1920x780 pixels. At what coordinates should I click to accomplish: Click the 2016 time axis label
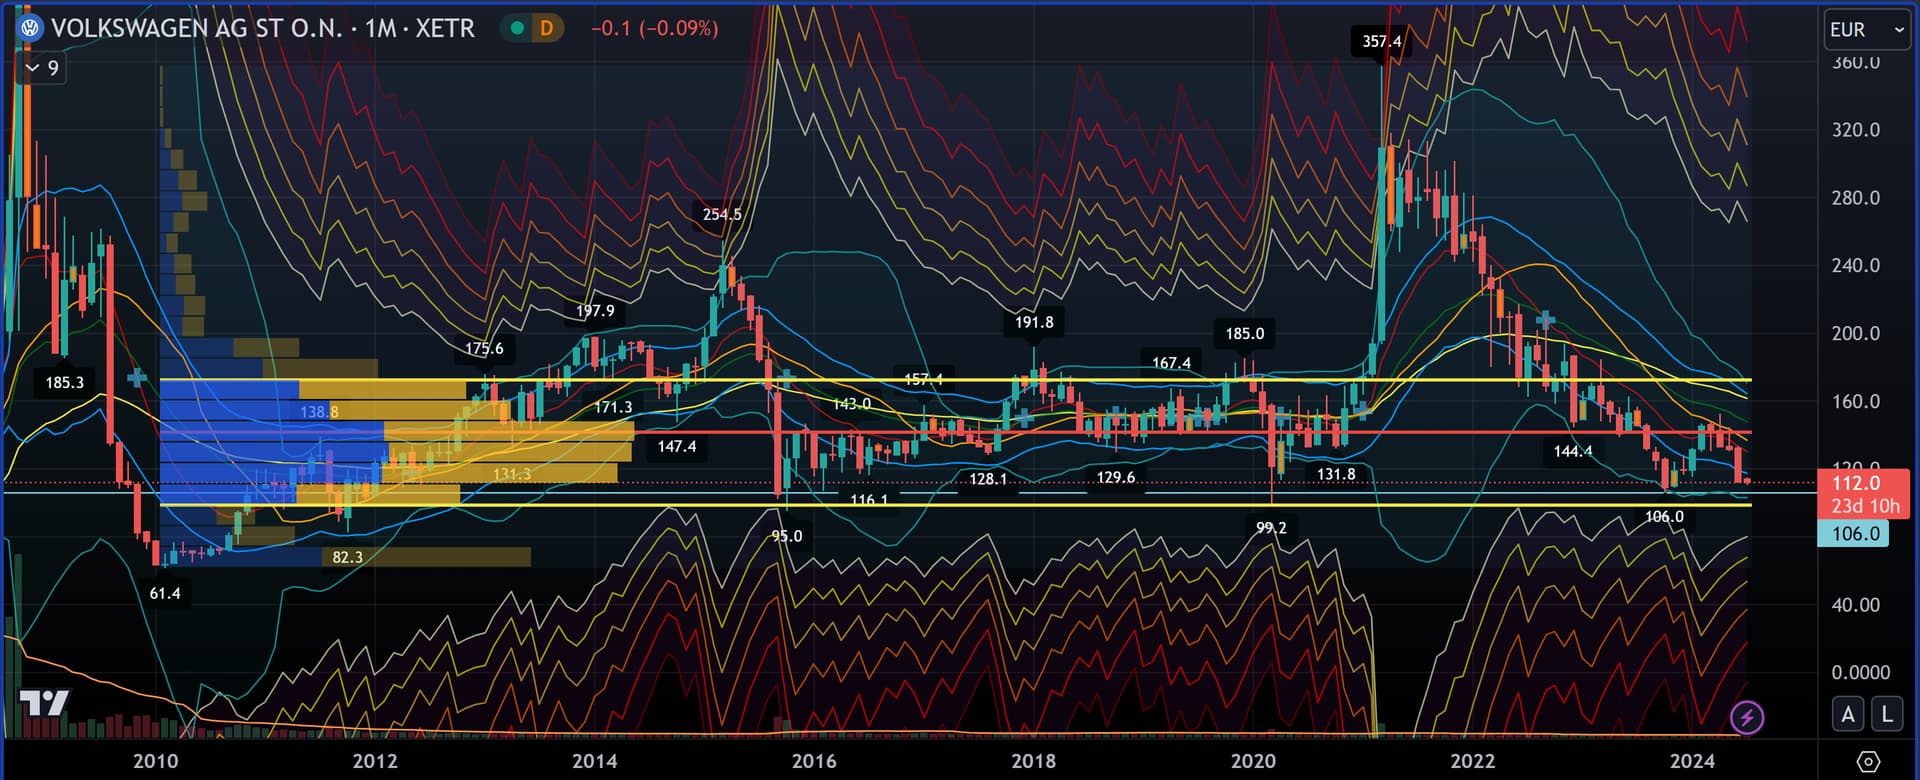coord(814,761)
